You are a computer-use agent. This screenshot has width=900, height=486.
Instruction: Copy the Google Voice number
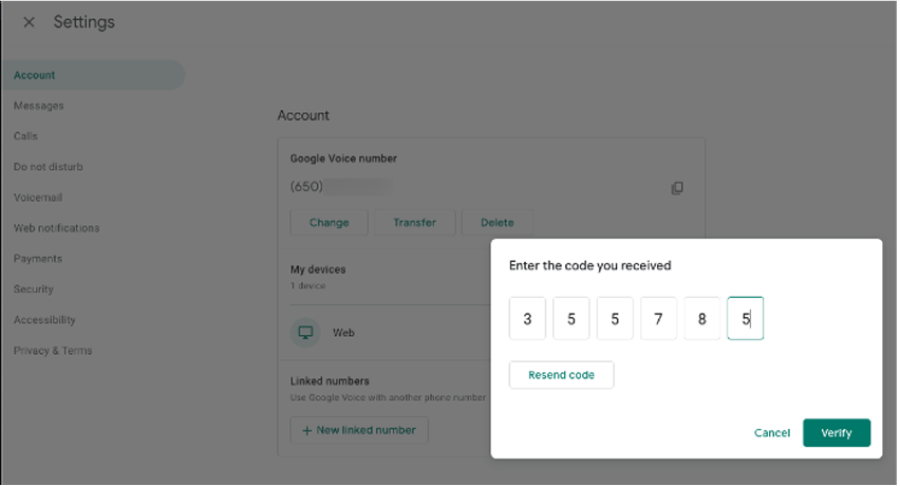[677, 188]
